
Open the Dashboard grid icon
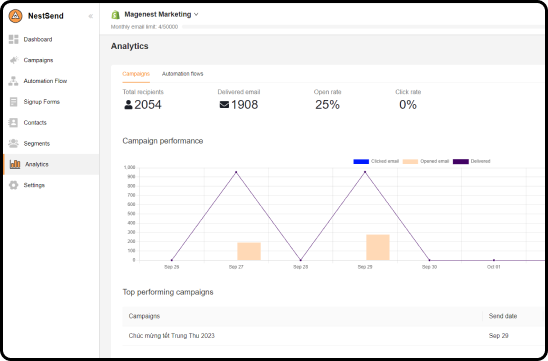13,39
